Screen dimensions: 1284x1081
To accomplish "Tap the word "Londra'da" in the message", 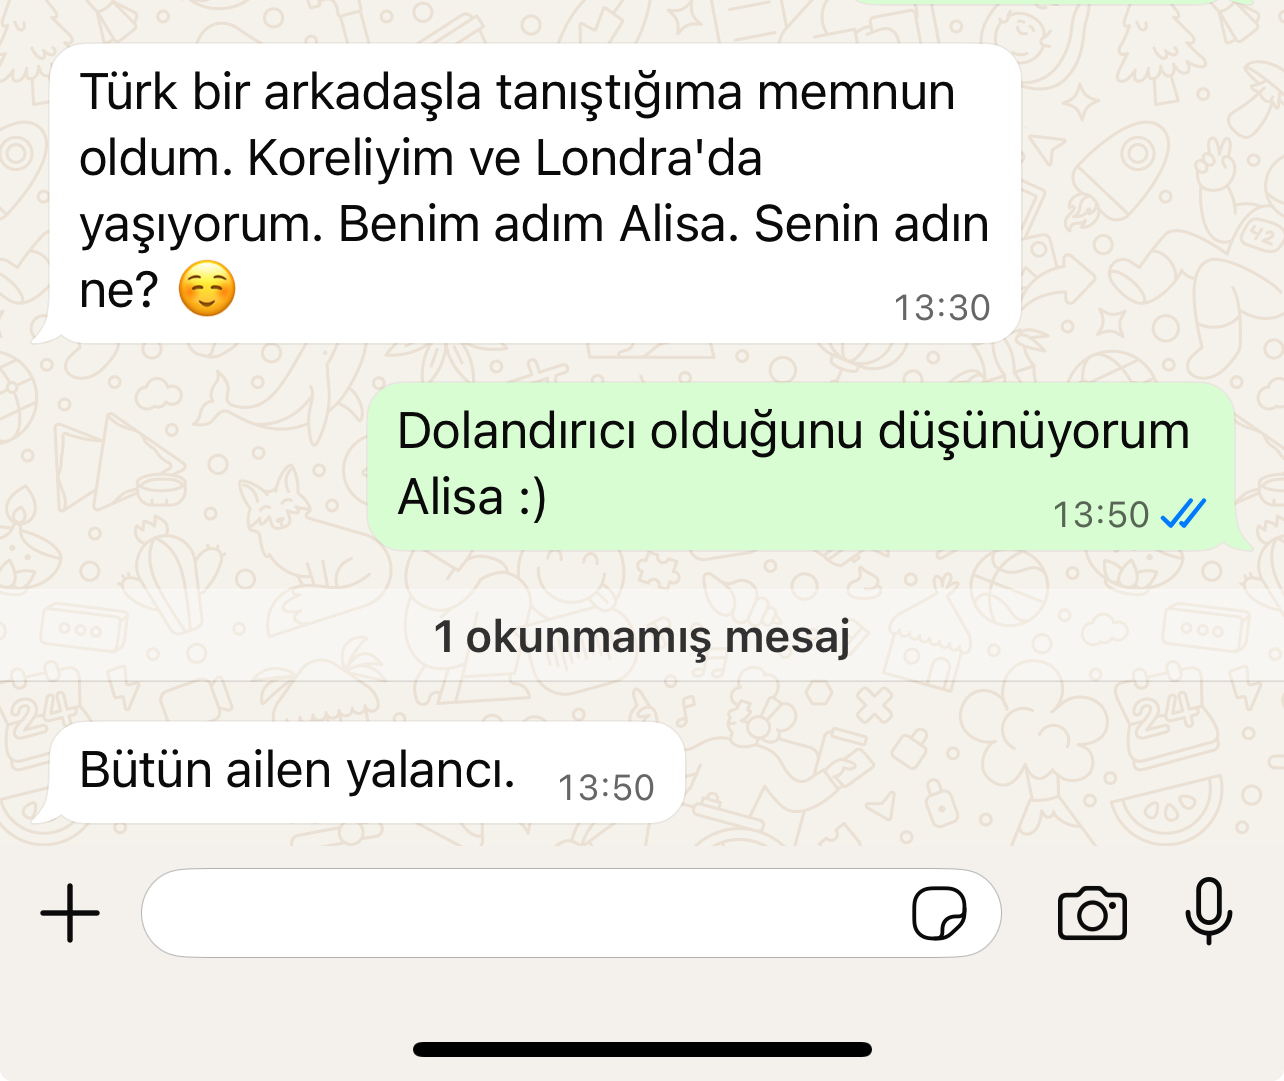I will [649, 158].
